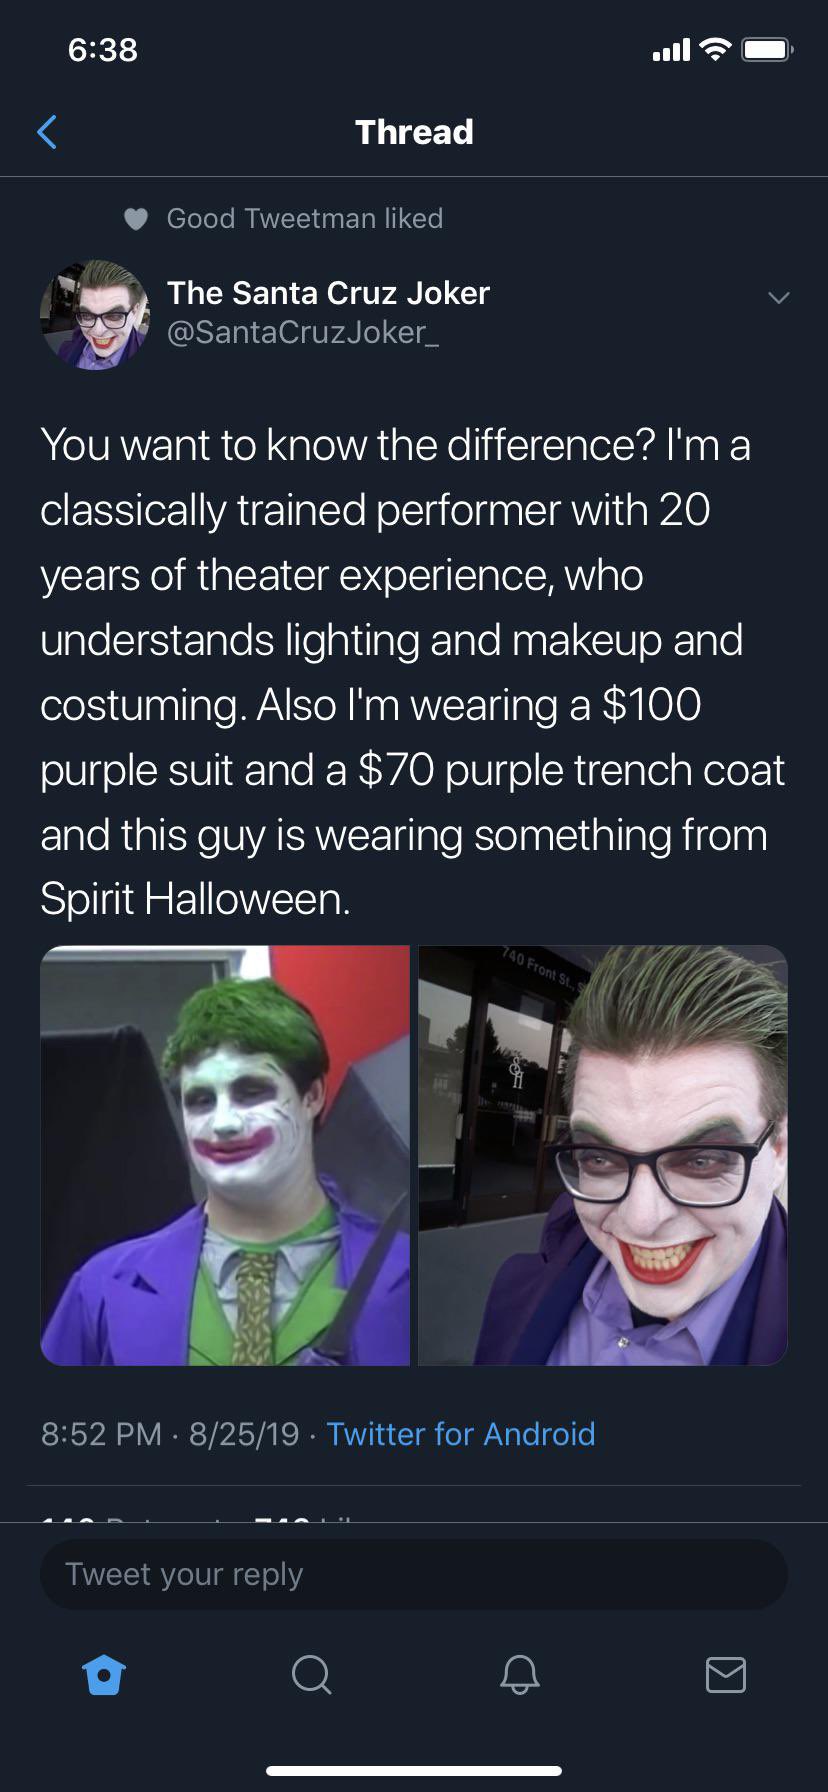The width and height of the screenshot is (828, 1792).
Task: Tap Good Tweetman liked label
Action: tap(304, 218)
